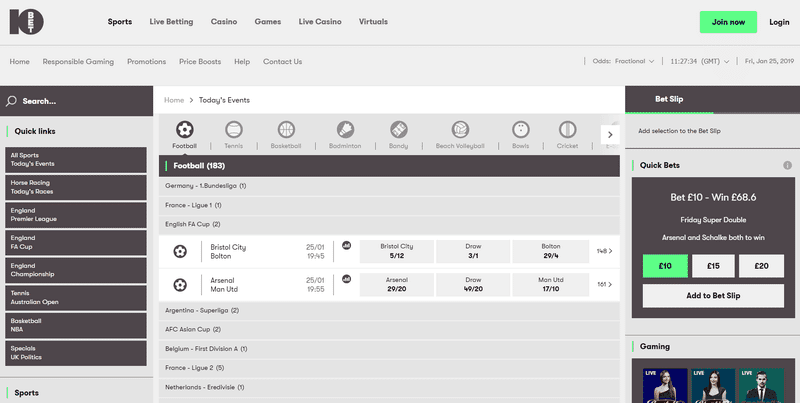Click the Join now button
The image size is (800, 403).
click(728, 21)
